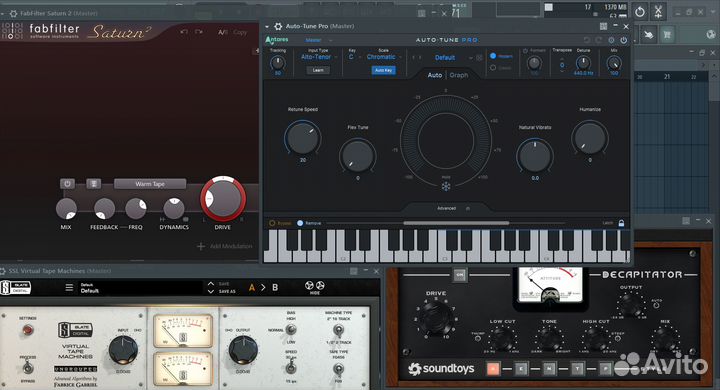720x390 pixels.
Task: Switch to Auto mode tab in Auto-Tune
Action: 434,75
